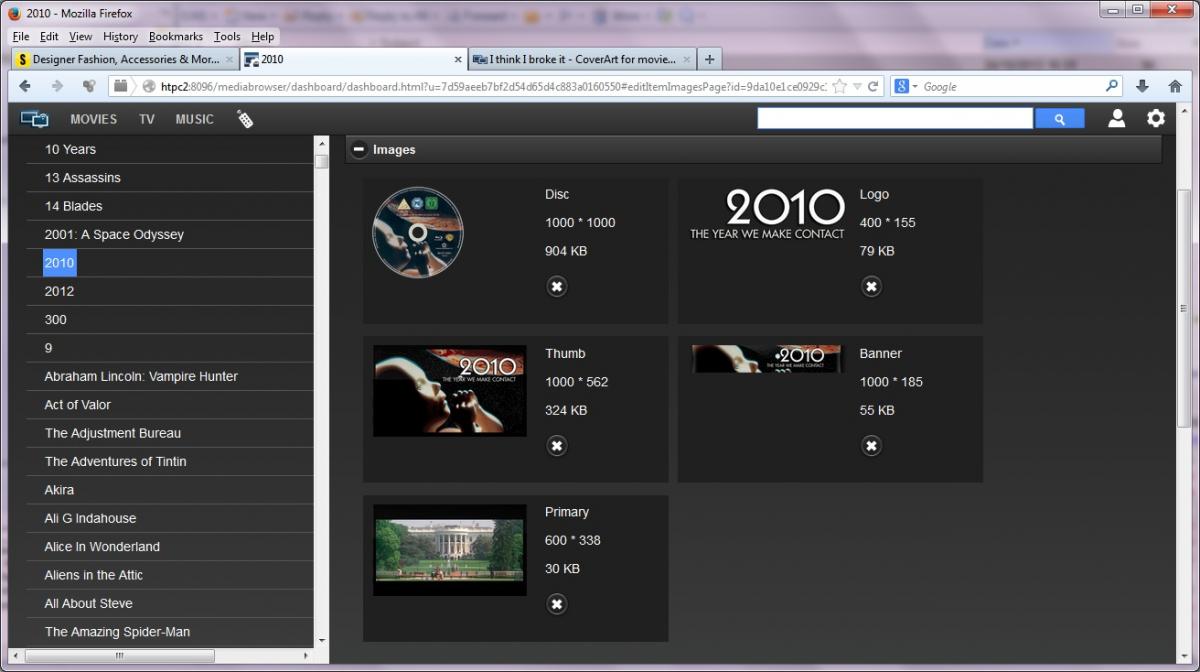
Task: Open the settings gear icon
Action: pyautogui.click(x=1156, y=119)
